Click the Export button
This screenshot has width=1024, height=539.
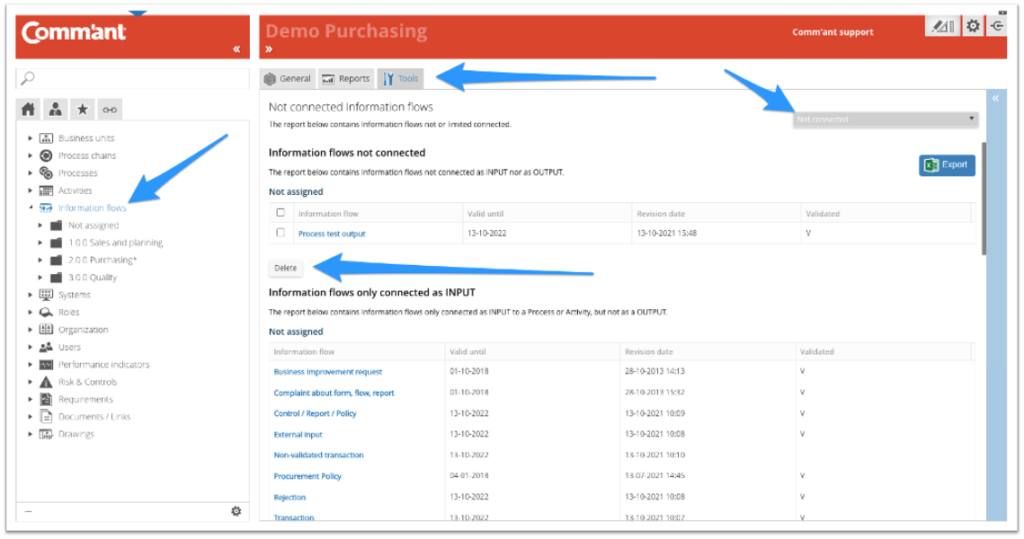coord(946,165)
